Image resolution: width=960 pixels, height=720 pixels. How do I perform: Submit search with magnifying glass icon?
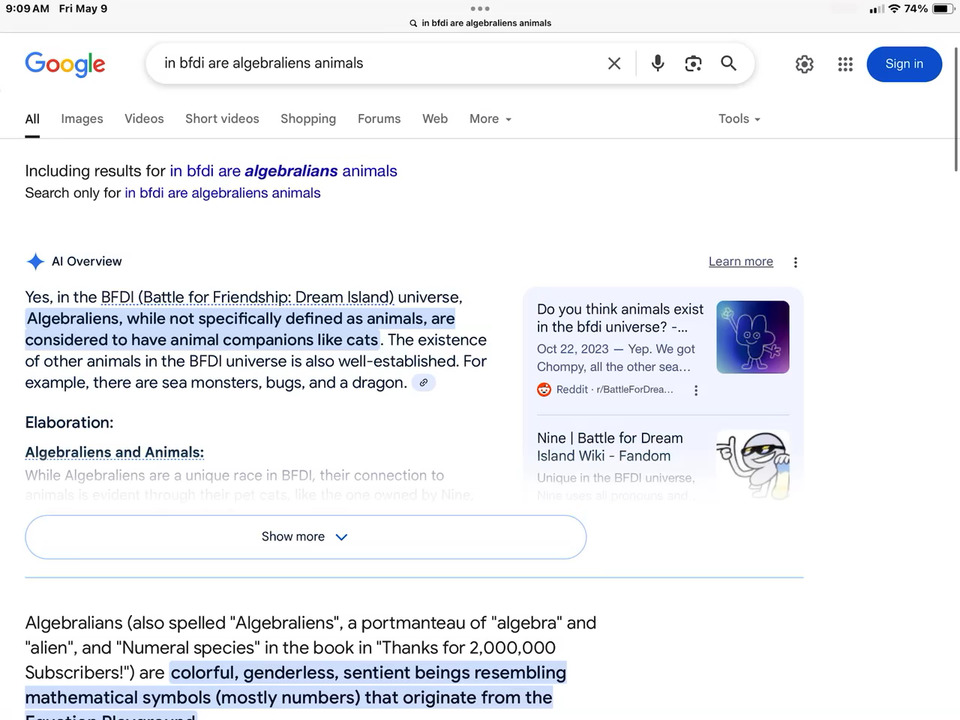pyautogui.click(x=728, y=63)
